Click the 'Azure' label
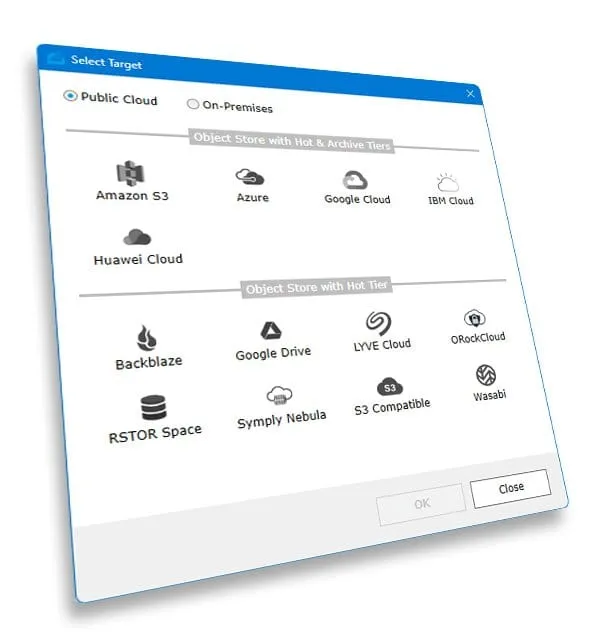This screenshot has height=642, width=593. 253,197
